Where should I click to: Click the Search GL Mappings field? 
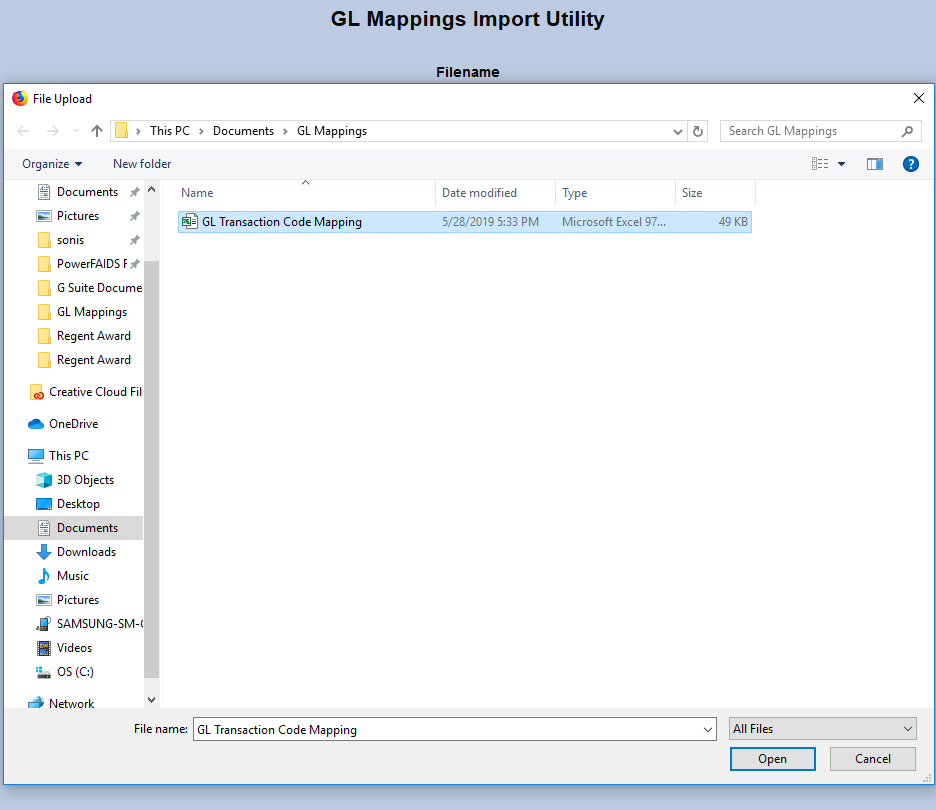click(810, 131)
